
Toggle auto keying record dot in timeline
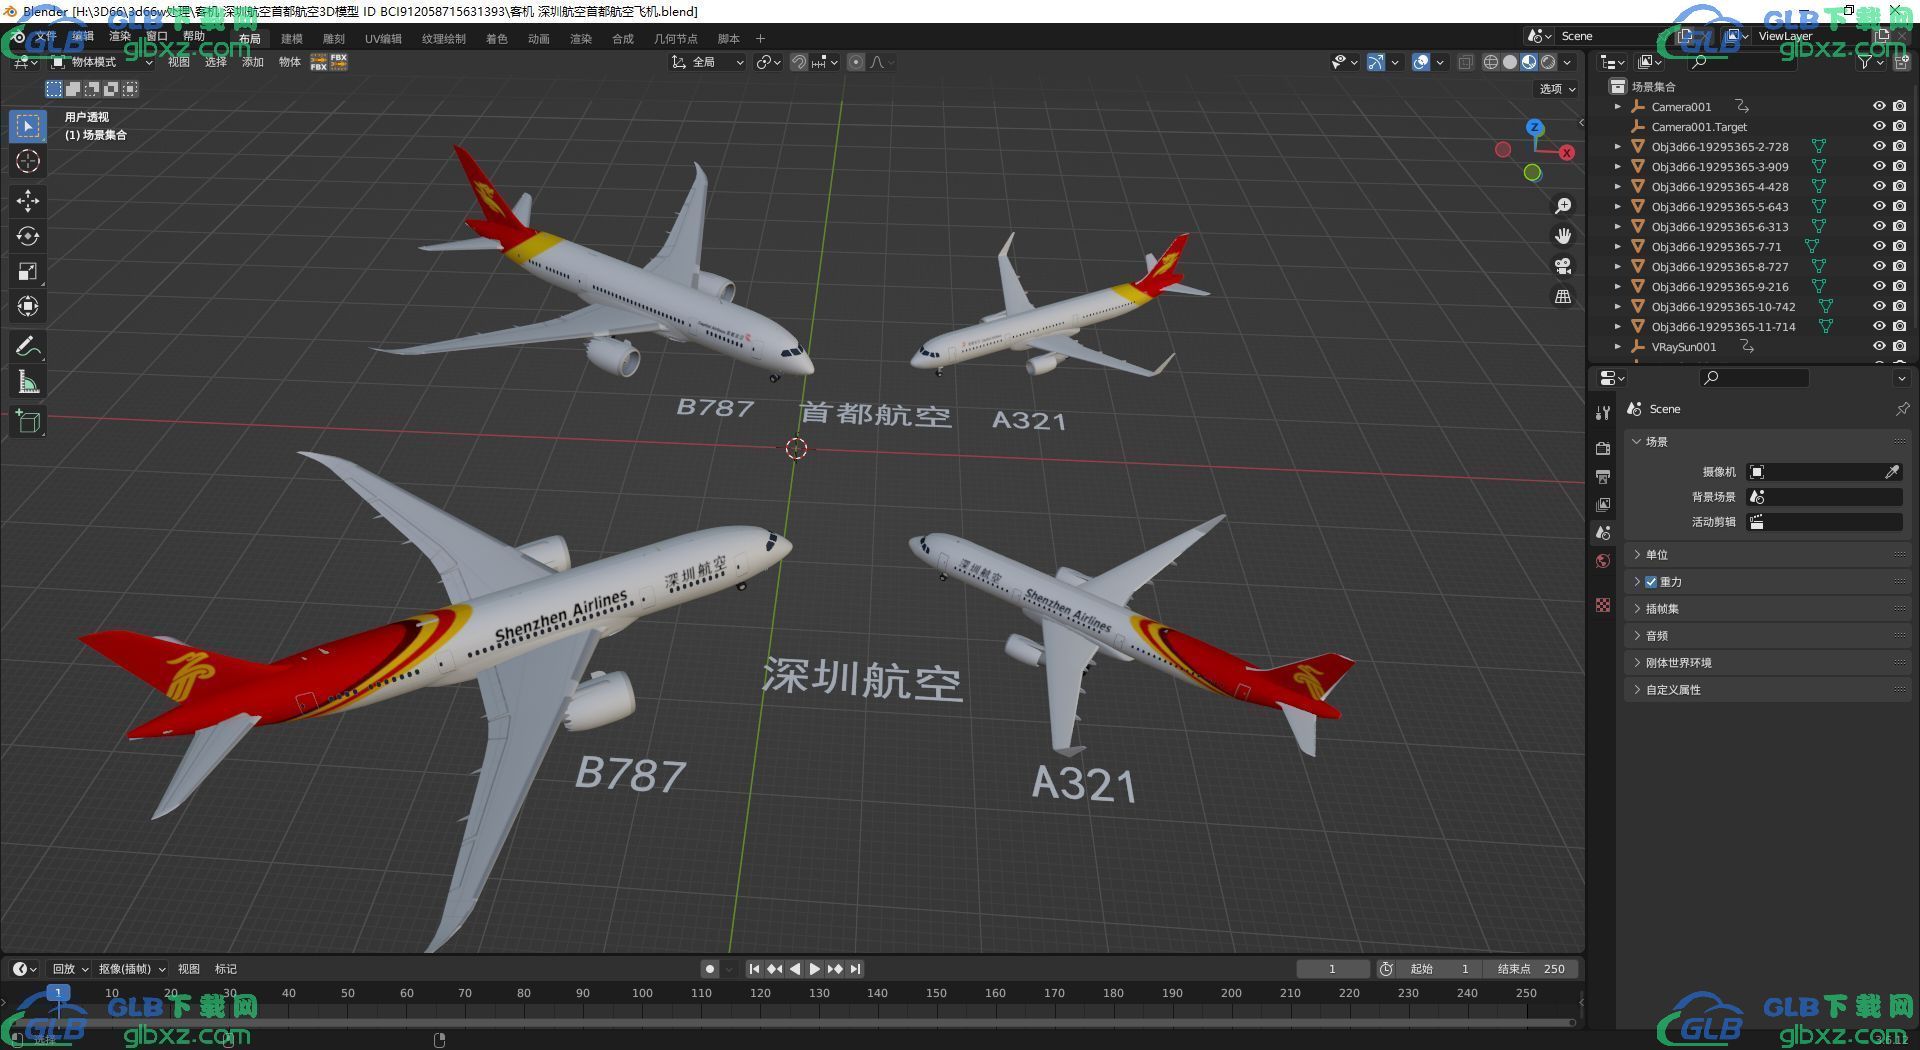[x=710, y=969]
